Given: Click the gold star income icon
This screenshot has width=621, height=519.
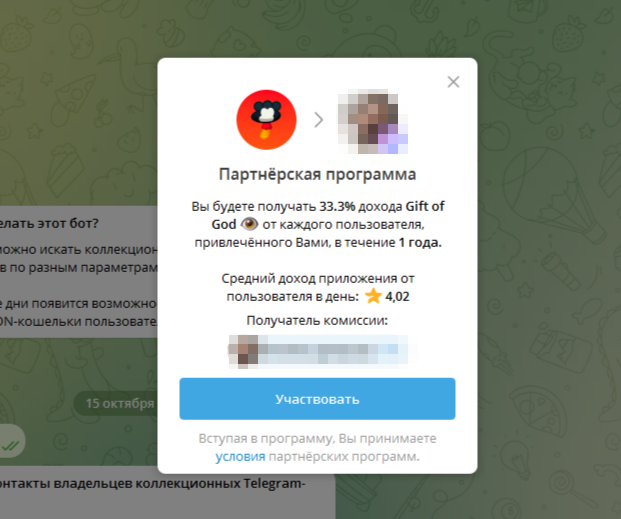Looking at the screenshot, I should [373, 296].
